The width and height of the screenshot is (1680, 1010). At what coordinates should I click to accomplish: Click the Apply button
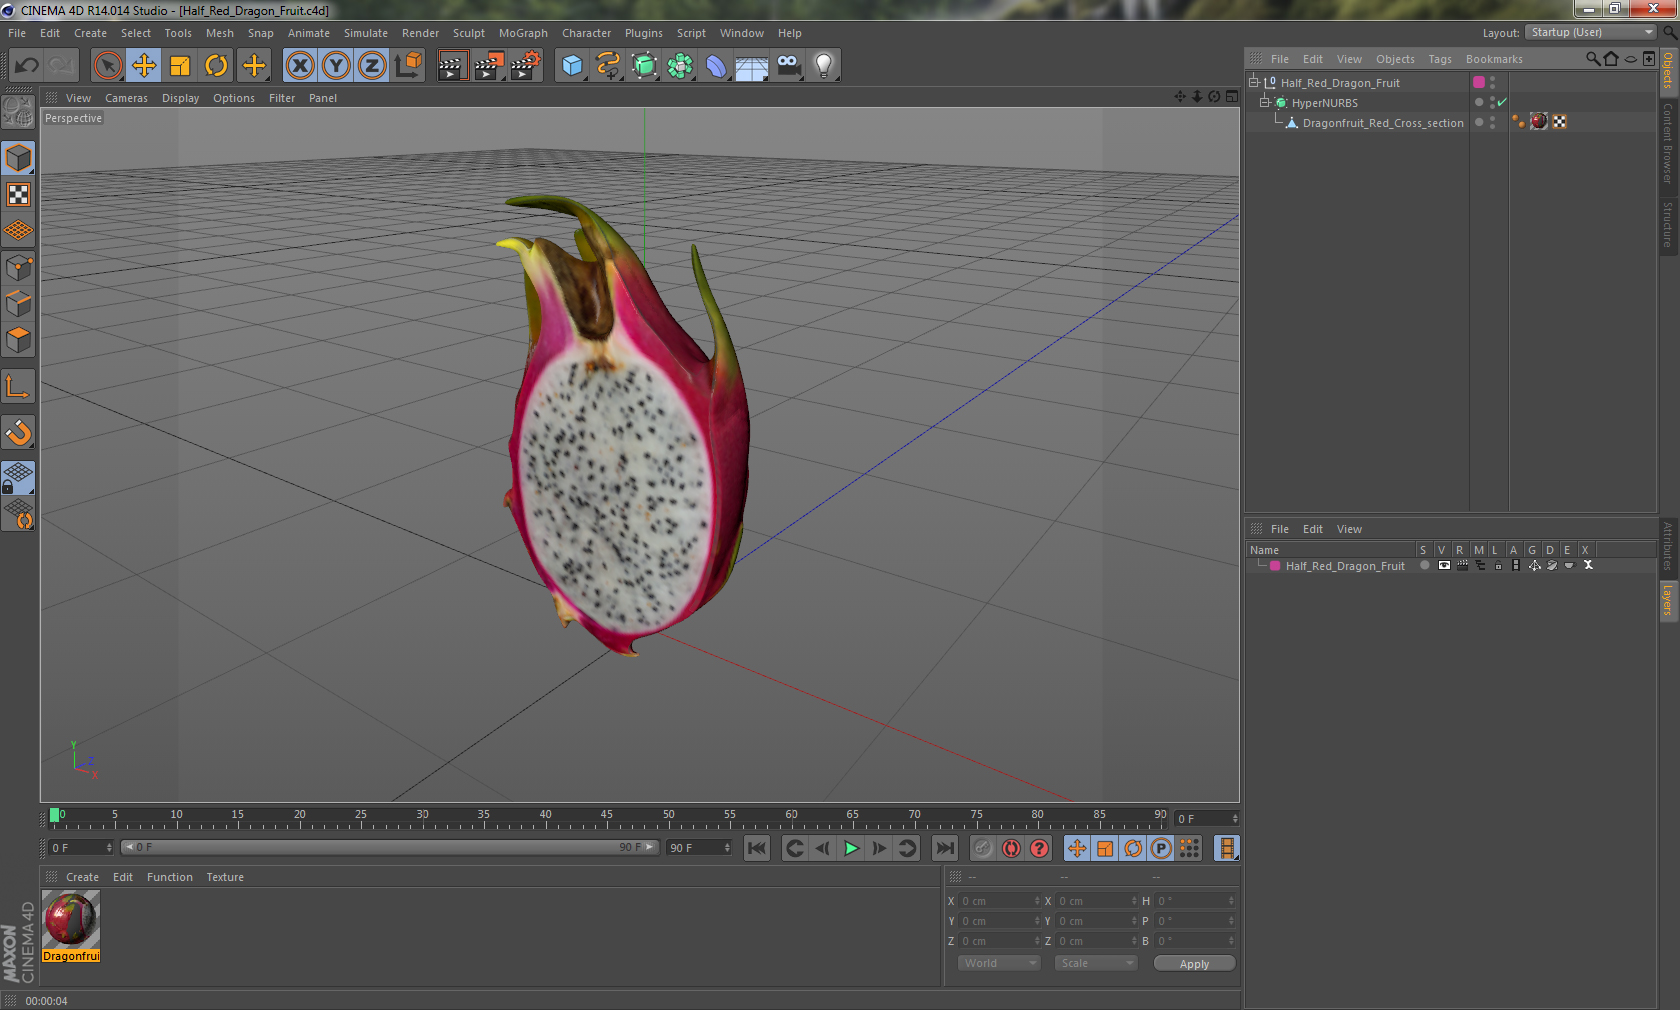(x=1194, y=964)
